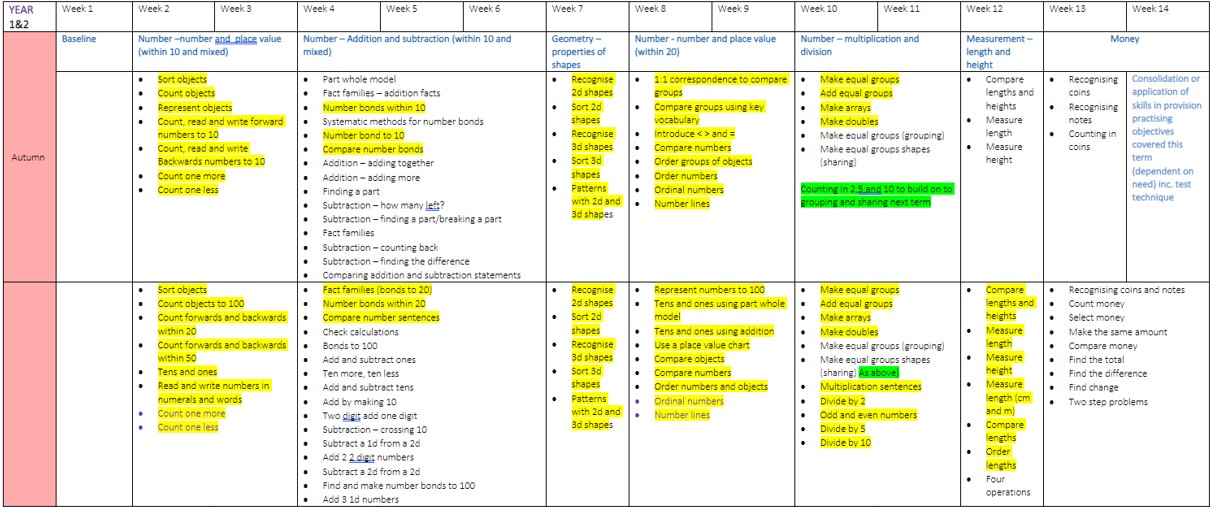Select 'Count forwards and backwards within 50'
The image size is (1210, 507).
coord(222,351)
